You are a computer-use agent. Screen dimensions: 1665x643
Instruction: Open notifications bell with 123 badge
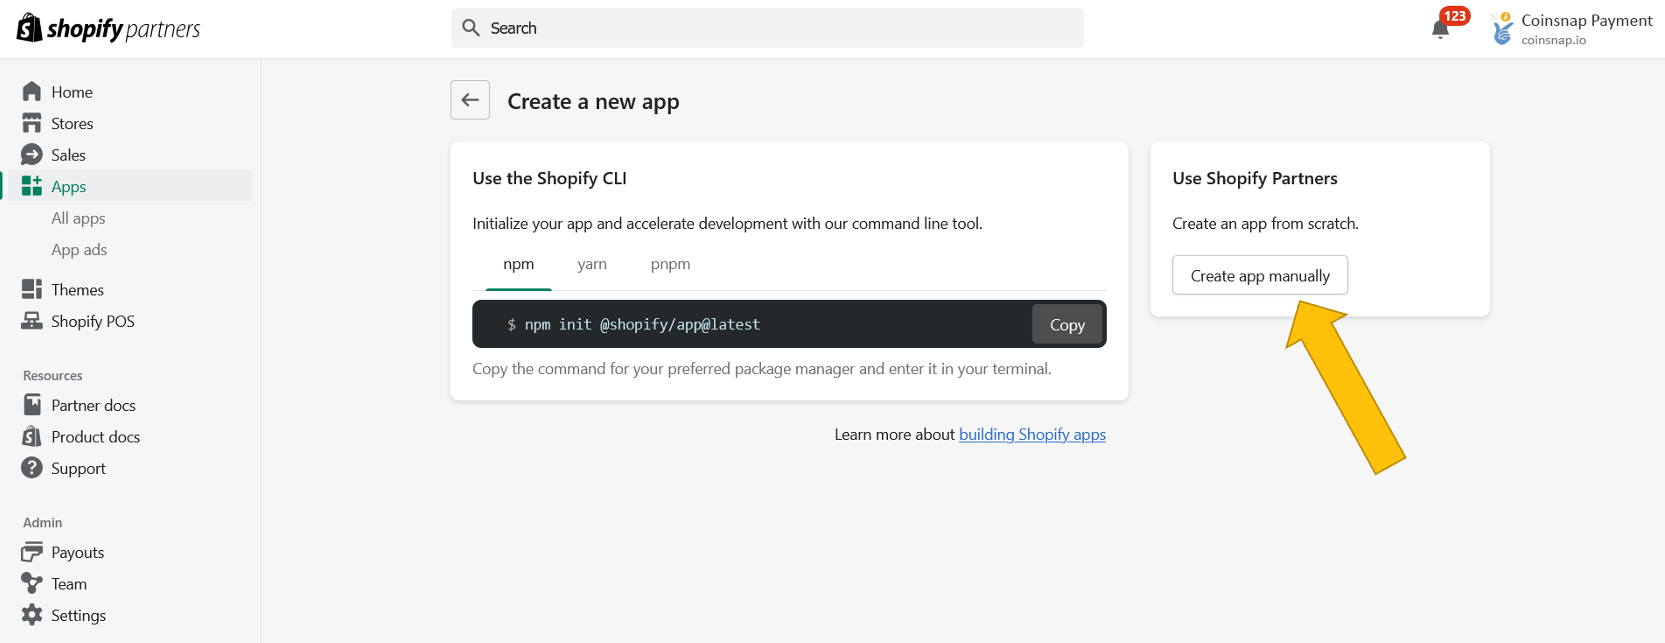pyautogui.click(x=1448, y=24)
